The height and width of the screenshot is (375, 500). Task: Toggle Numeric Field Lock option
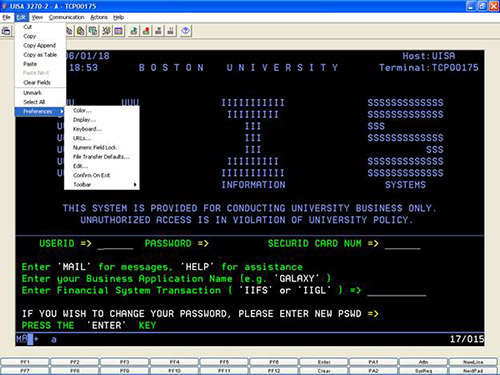[x=102, y=147]
